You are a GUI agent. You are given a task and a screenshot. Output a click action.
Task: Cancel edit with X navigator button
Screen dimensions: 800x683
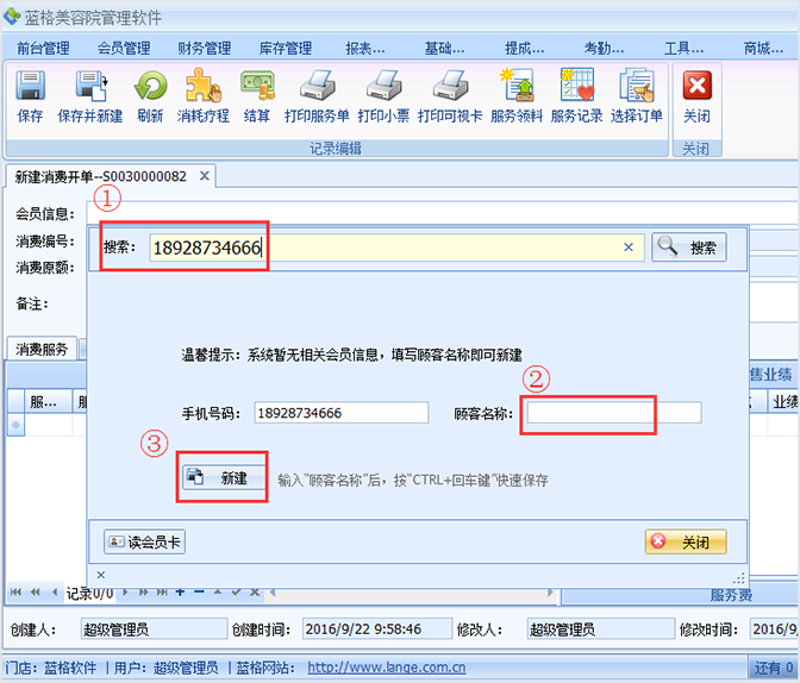pos(255,592)
